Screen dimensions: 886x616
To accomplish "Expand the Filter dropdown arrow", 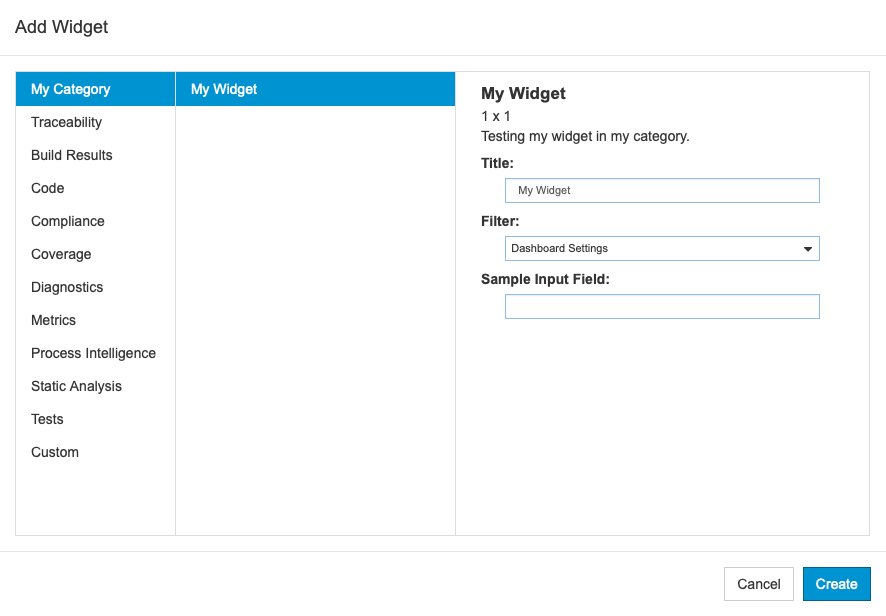I will 807,249.
